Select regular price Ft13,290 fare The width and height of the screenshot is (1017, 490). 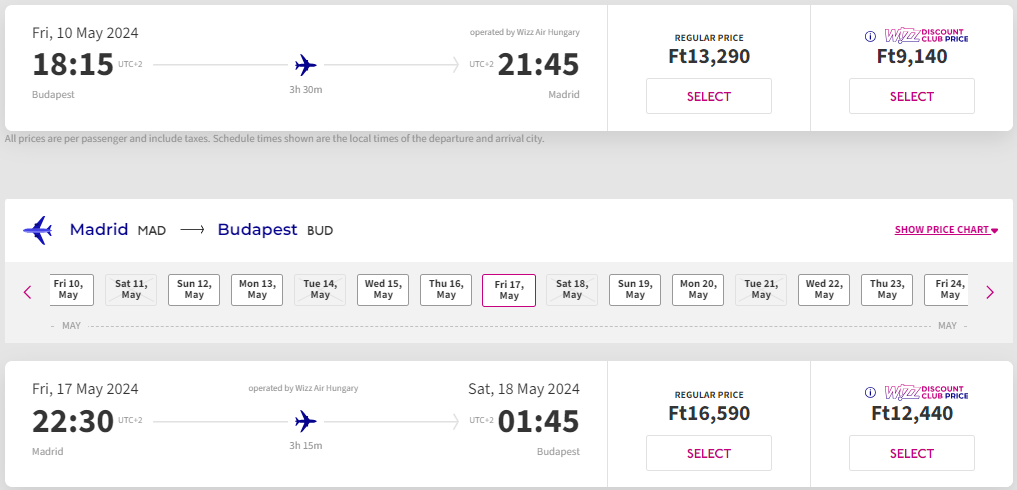click(709, 97)
